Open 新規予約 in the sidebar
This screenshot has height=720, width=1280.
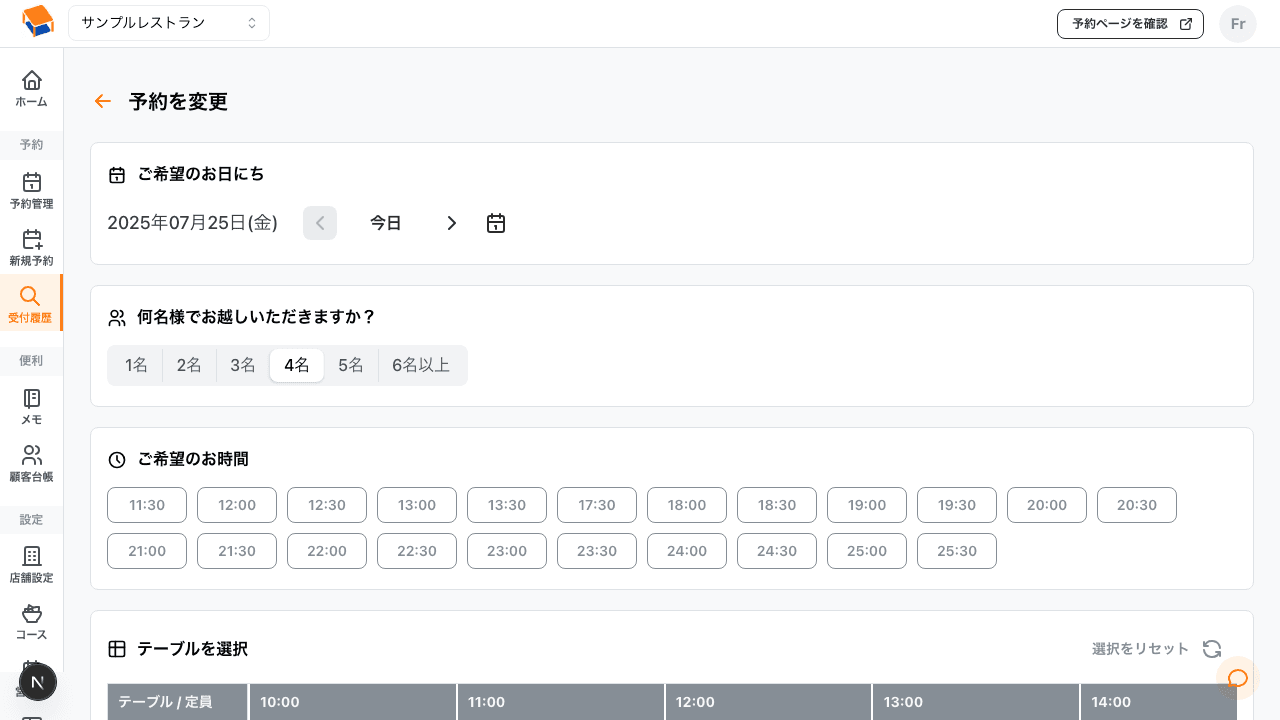pyautogui.click(x=32, y=247)
